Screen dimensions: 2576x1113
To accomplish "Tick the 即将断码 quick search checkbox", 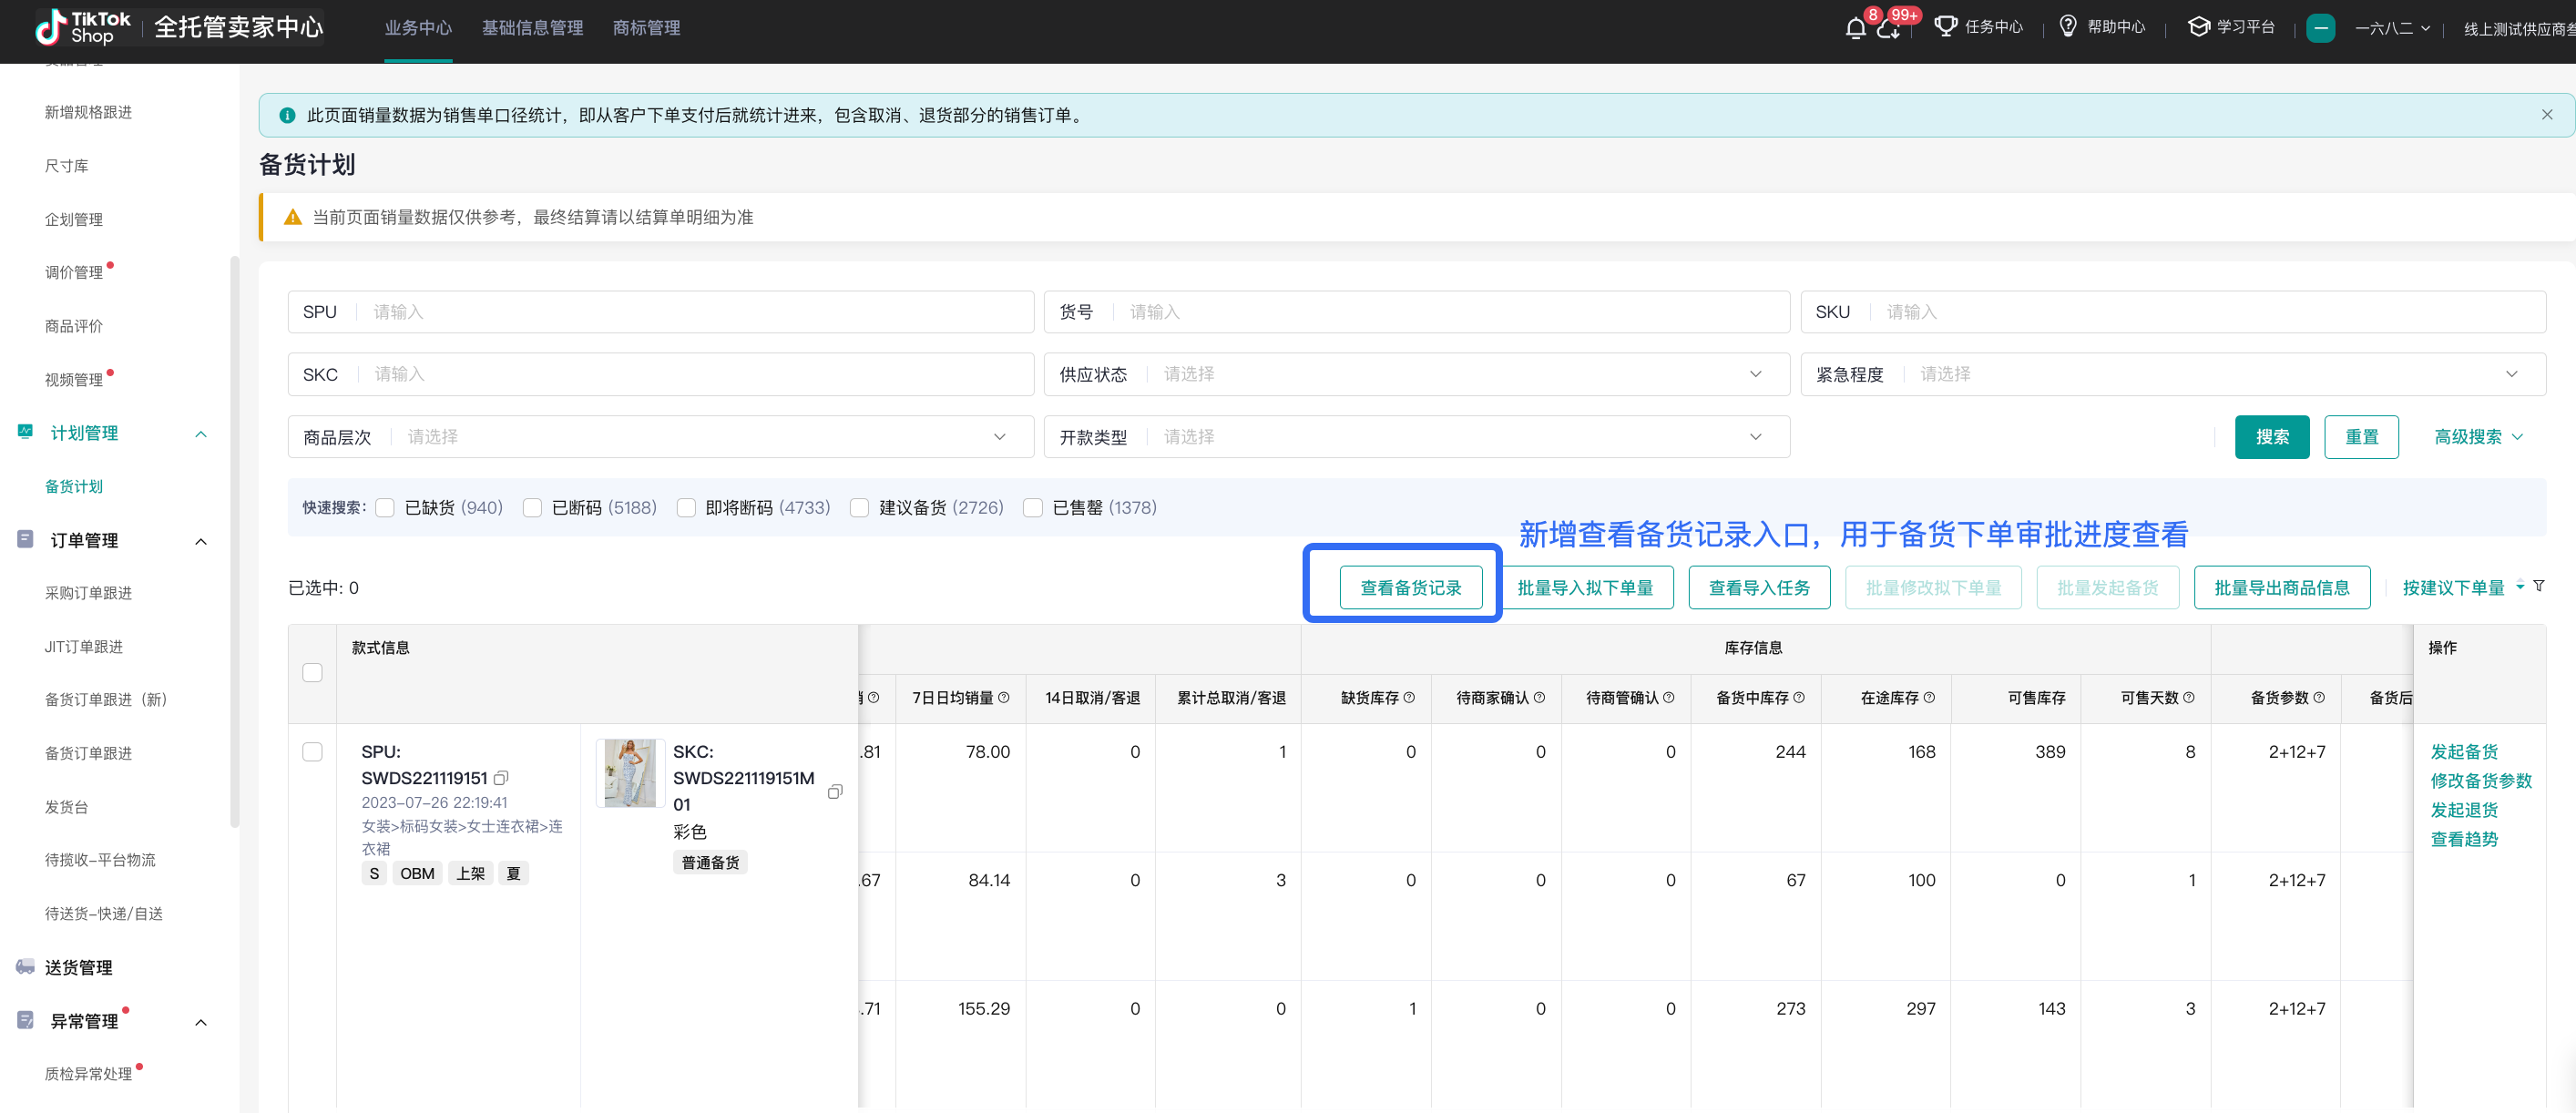I will coord(686,508).
